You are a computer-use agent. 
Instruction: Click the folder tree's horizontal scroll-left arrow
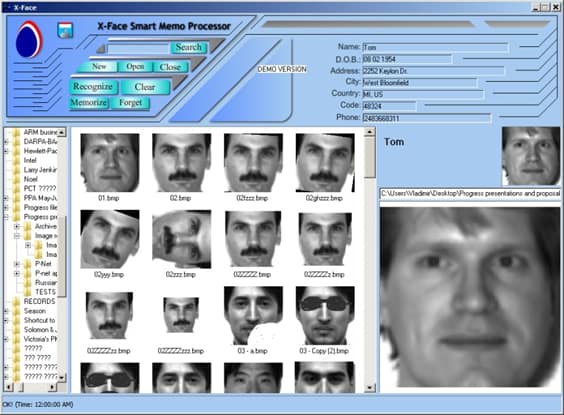pos(8,387)
